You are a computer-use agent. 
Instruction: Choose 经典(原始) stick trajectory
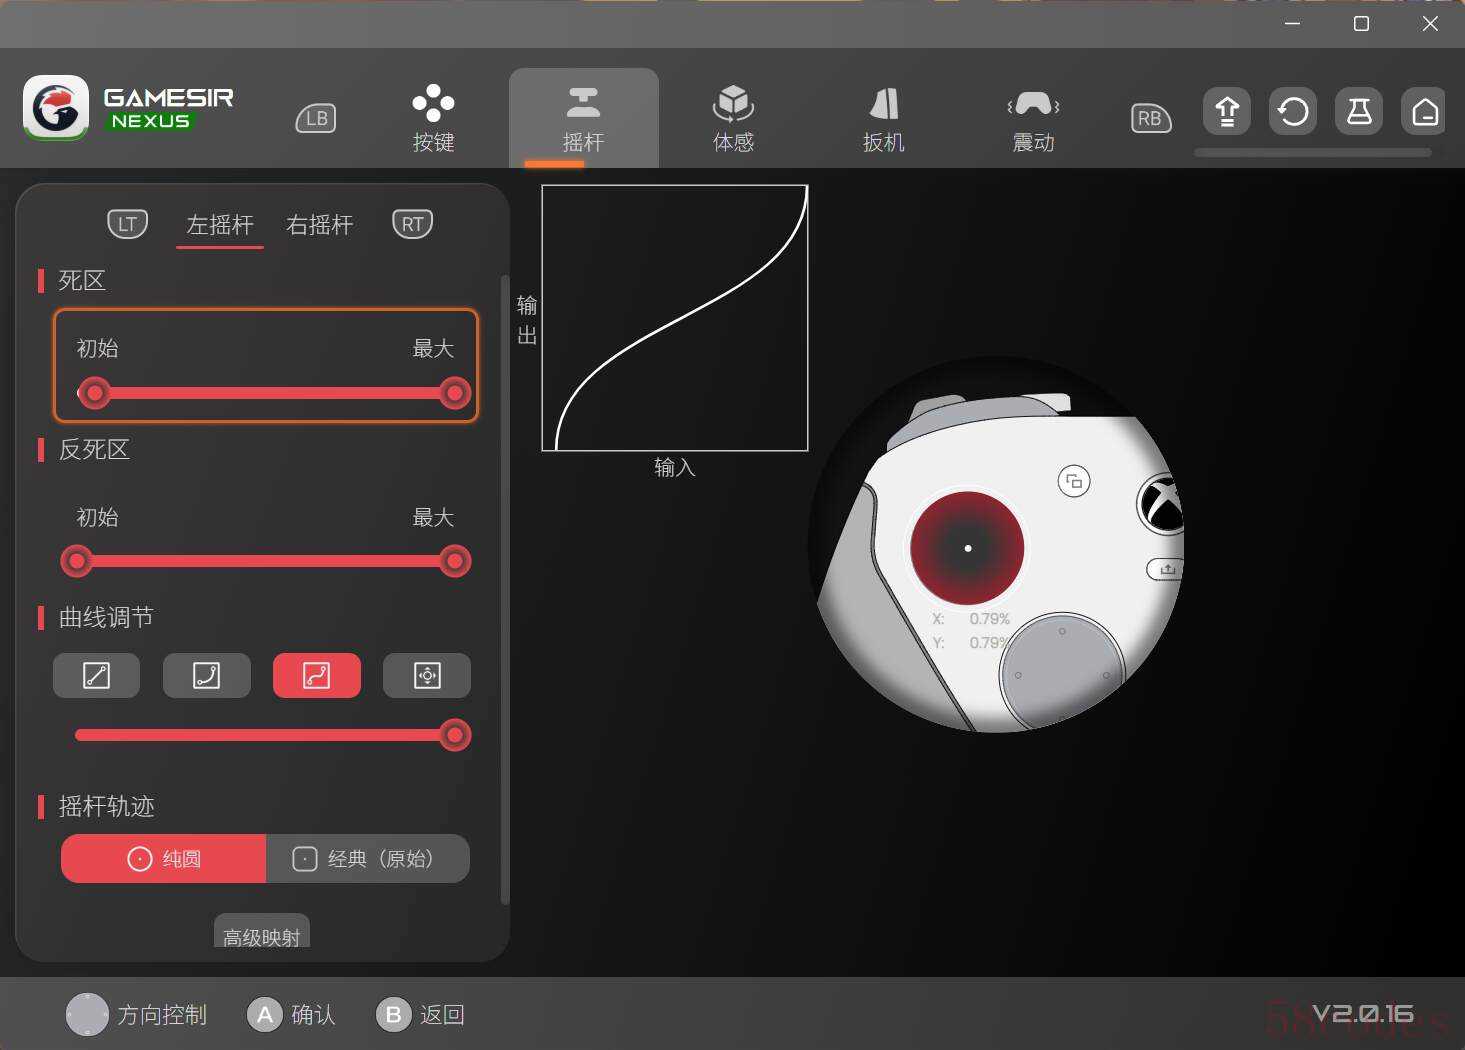click(x=368, y=858)
